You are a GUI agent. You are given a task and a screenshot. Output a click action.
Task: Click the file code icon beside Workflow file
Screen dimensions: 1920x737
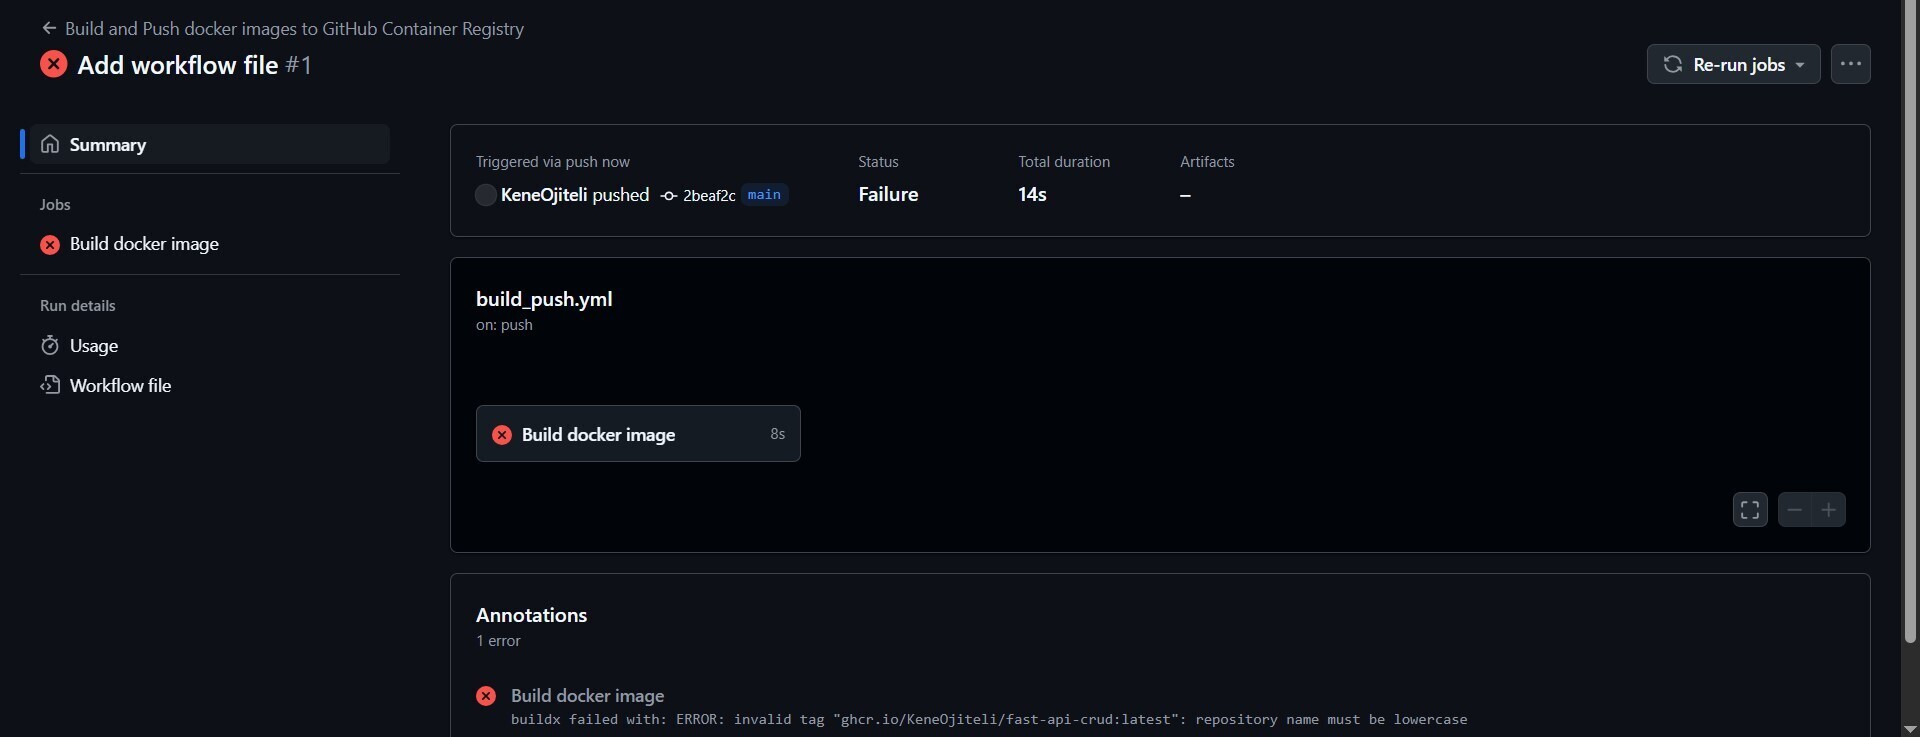50,385
